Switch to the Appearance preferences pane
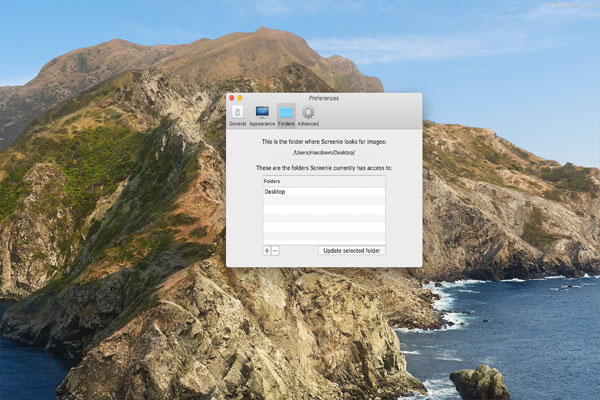This screenshot has width=600, height=400. click(x=262, y=115)
